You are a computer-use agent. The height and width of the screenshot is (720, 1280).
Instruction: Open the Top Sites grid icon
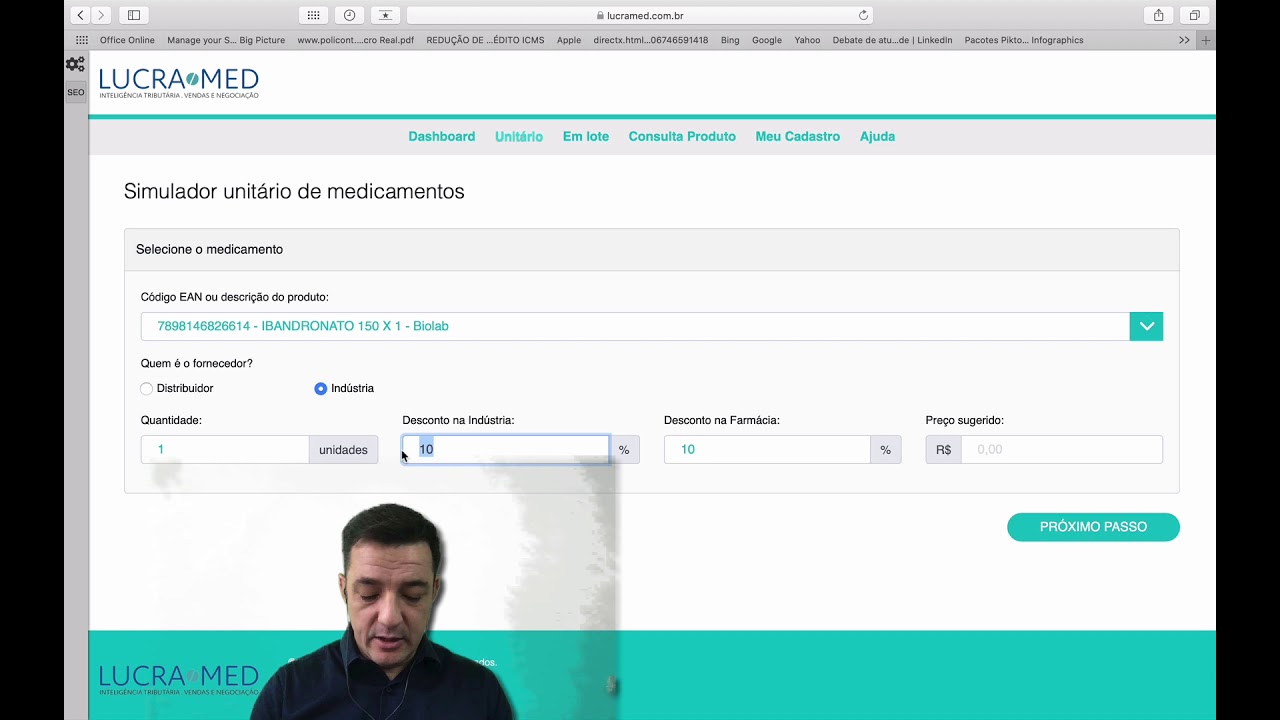[314, 15]
